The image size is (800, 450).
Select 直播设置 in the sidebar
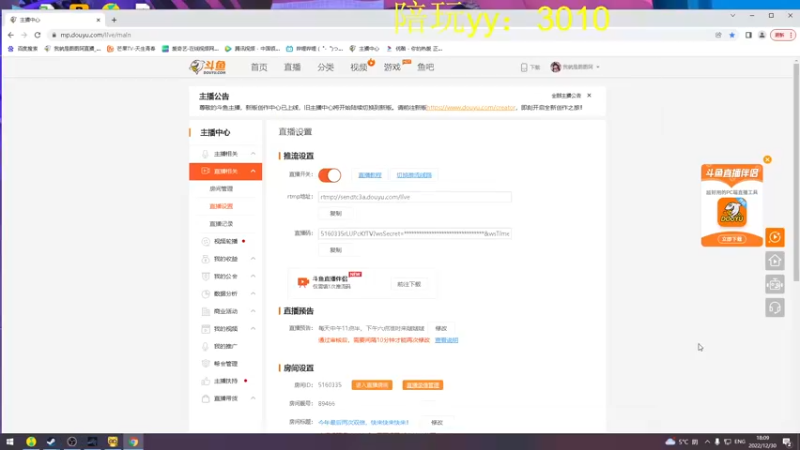221,206
